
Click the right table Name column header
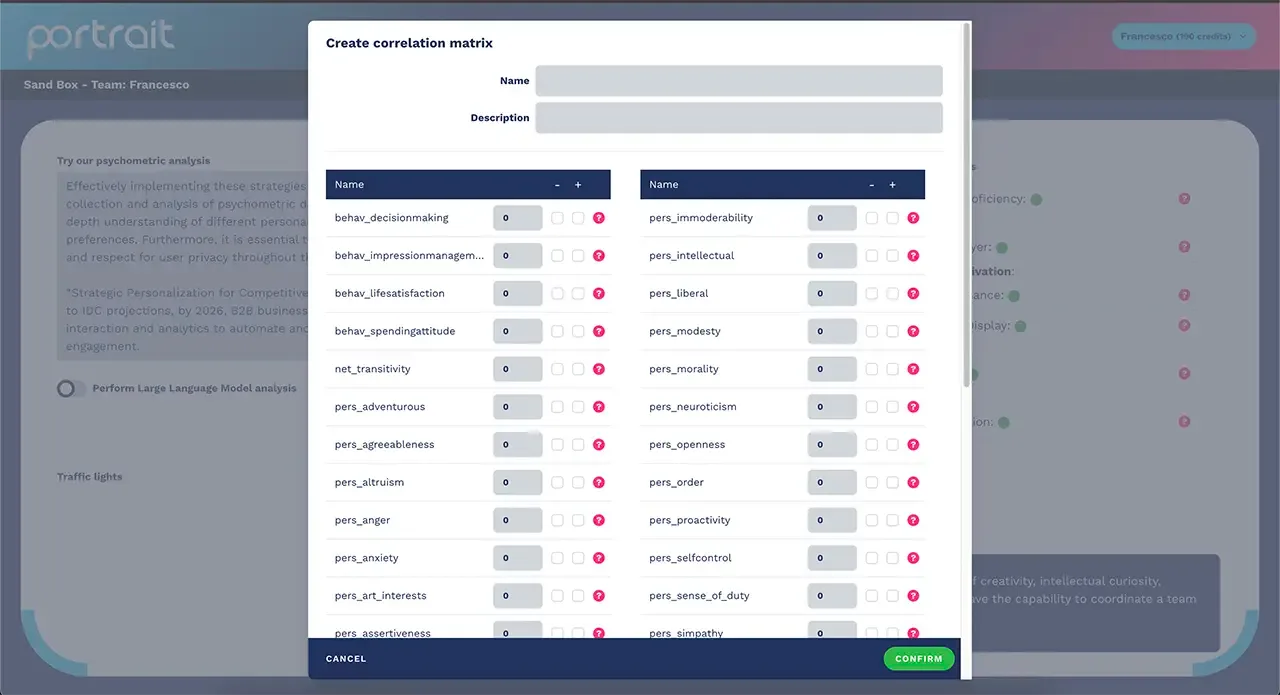click(663, 185)
